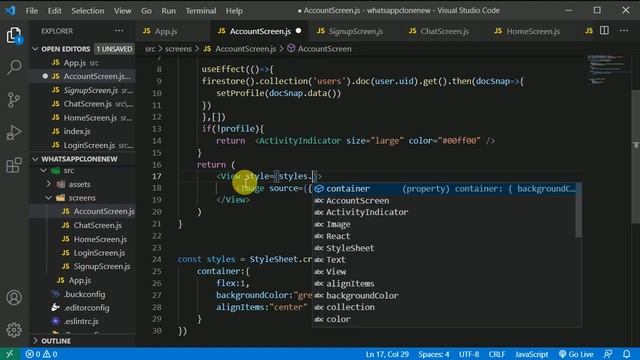Image resolution: width=640 pixels, height=360 pixels.
Task: Open the Help menu
Action: point(234,11)
